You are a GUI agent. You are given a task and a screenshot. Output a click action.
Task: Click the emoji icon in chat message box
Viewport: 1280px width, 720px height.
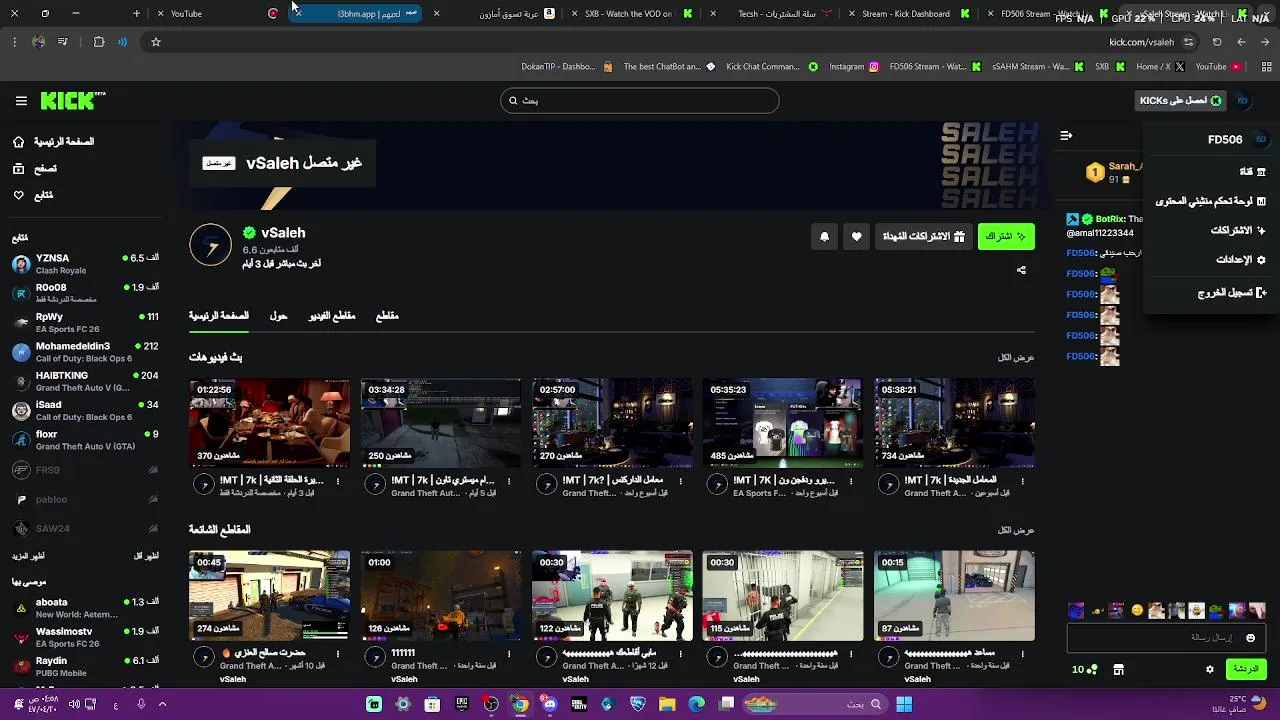pyautogui.click(x=1250, y=637)
